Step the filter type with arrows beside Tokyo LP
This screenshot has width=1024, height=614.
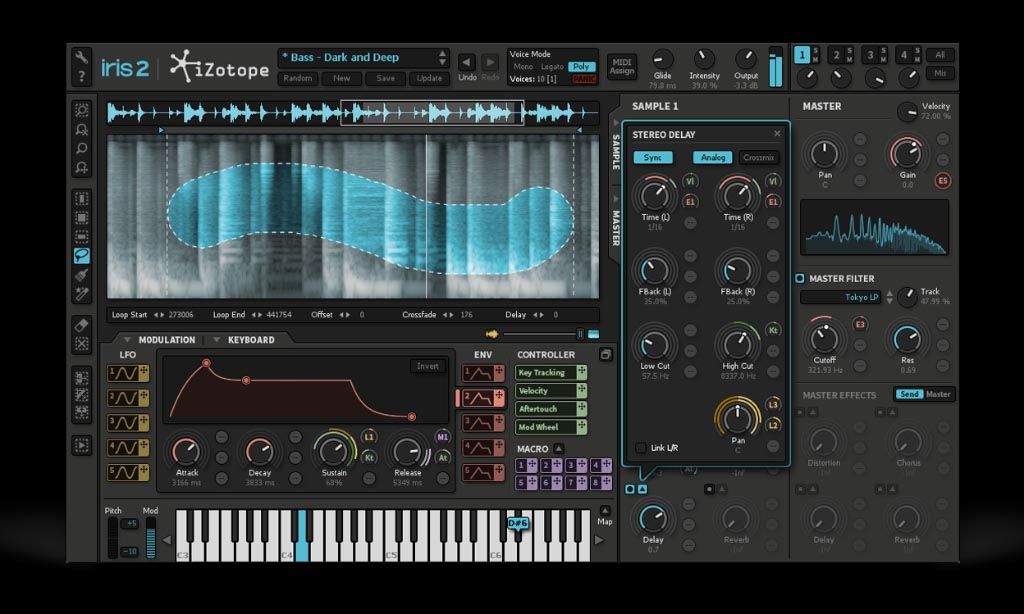889,297
